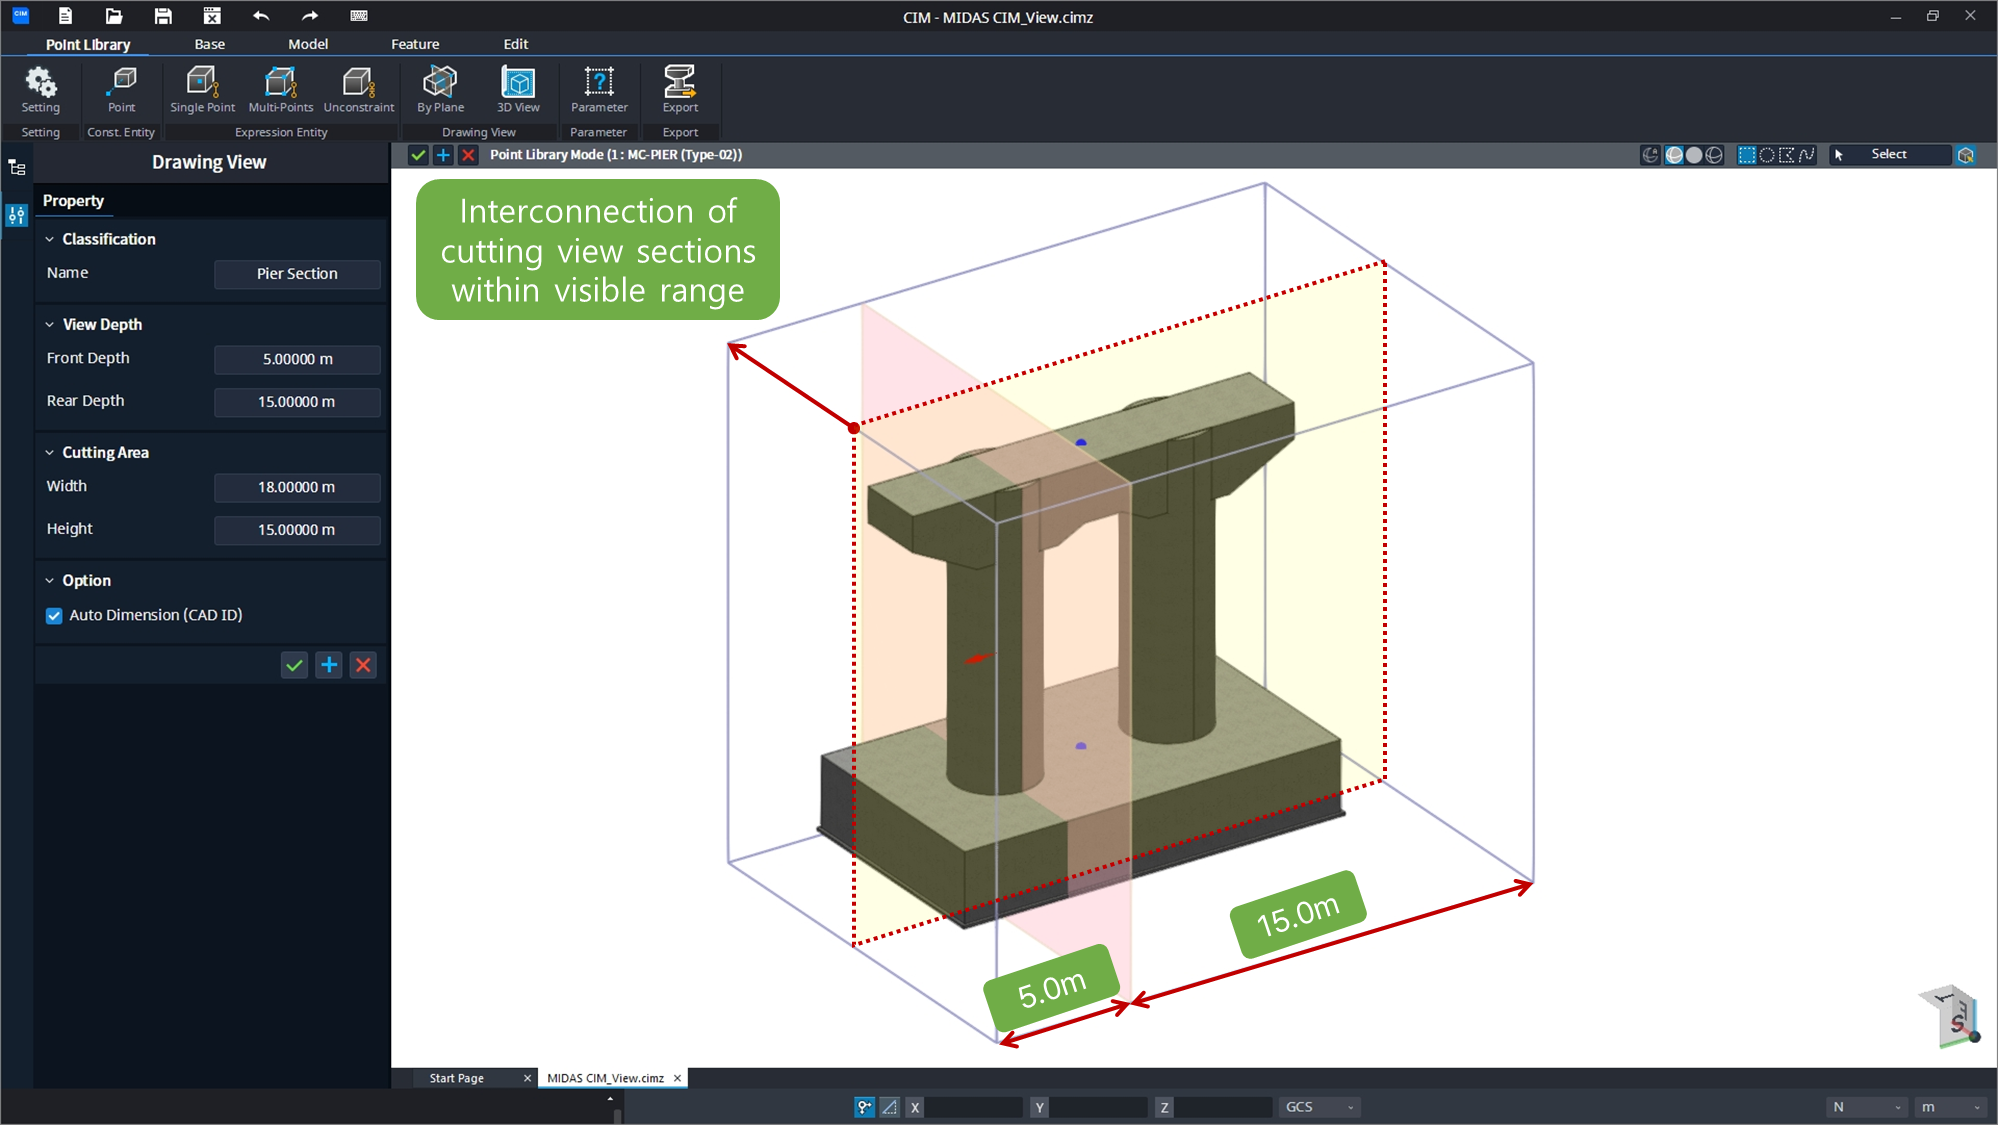
Task: Uncheck Auto Dimension (CAD ID) checkbox
Action: point(54,616)
